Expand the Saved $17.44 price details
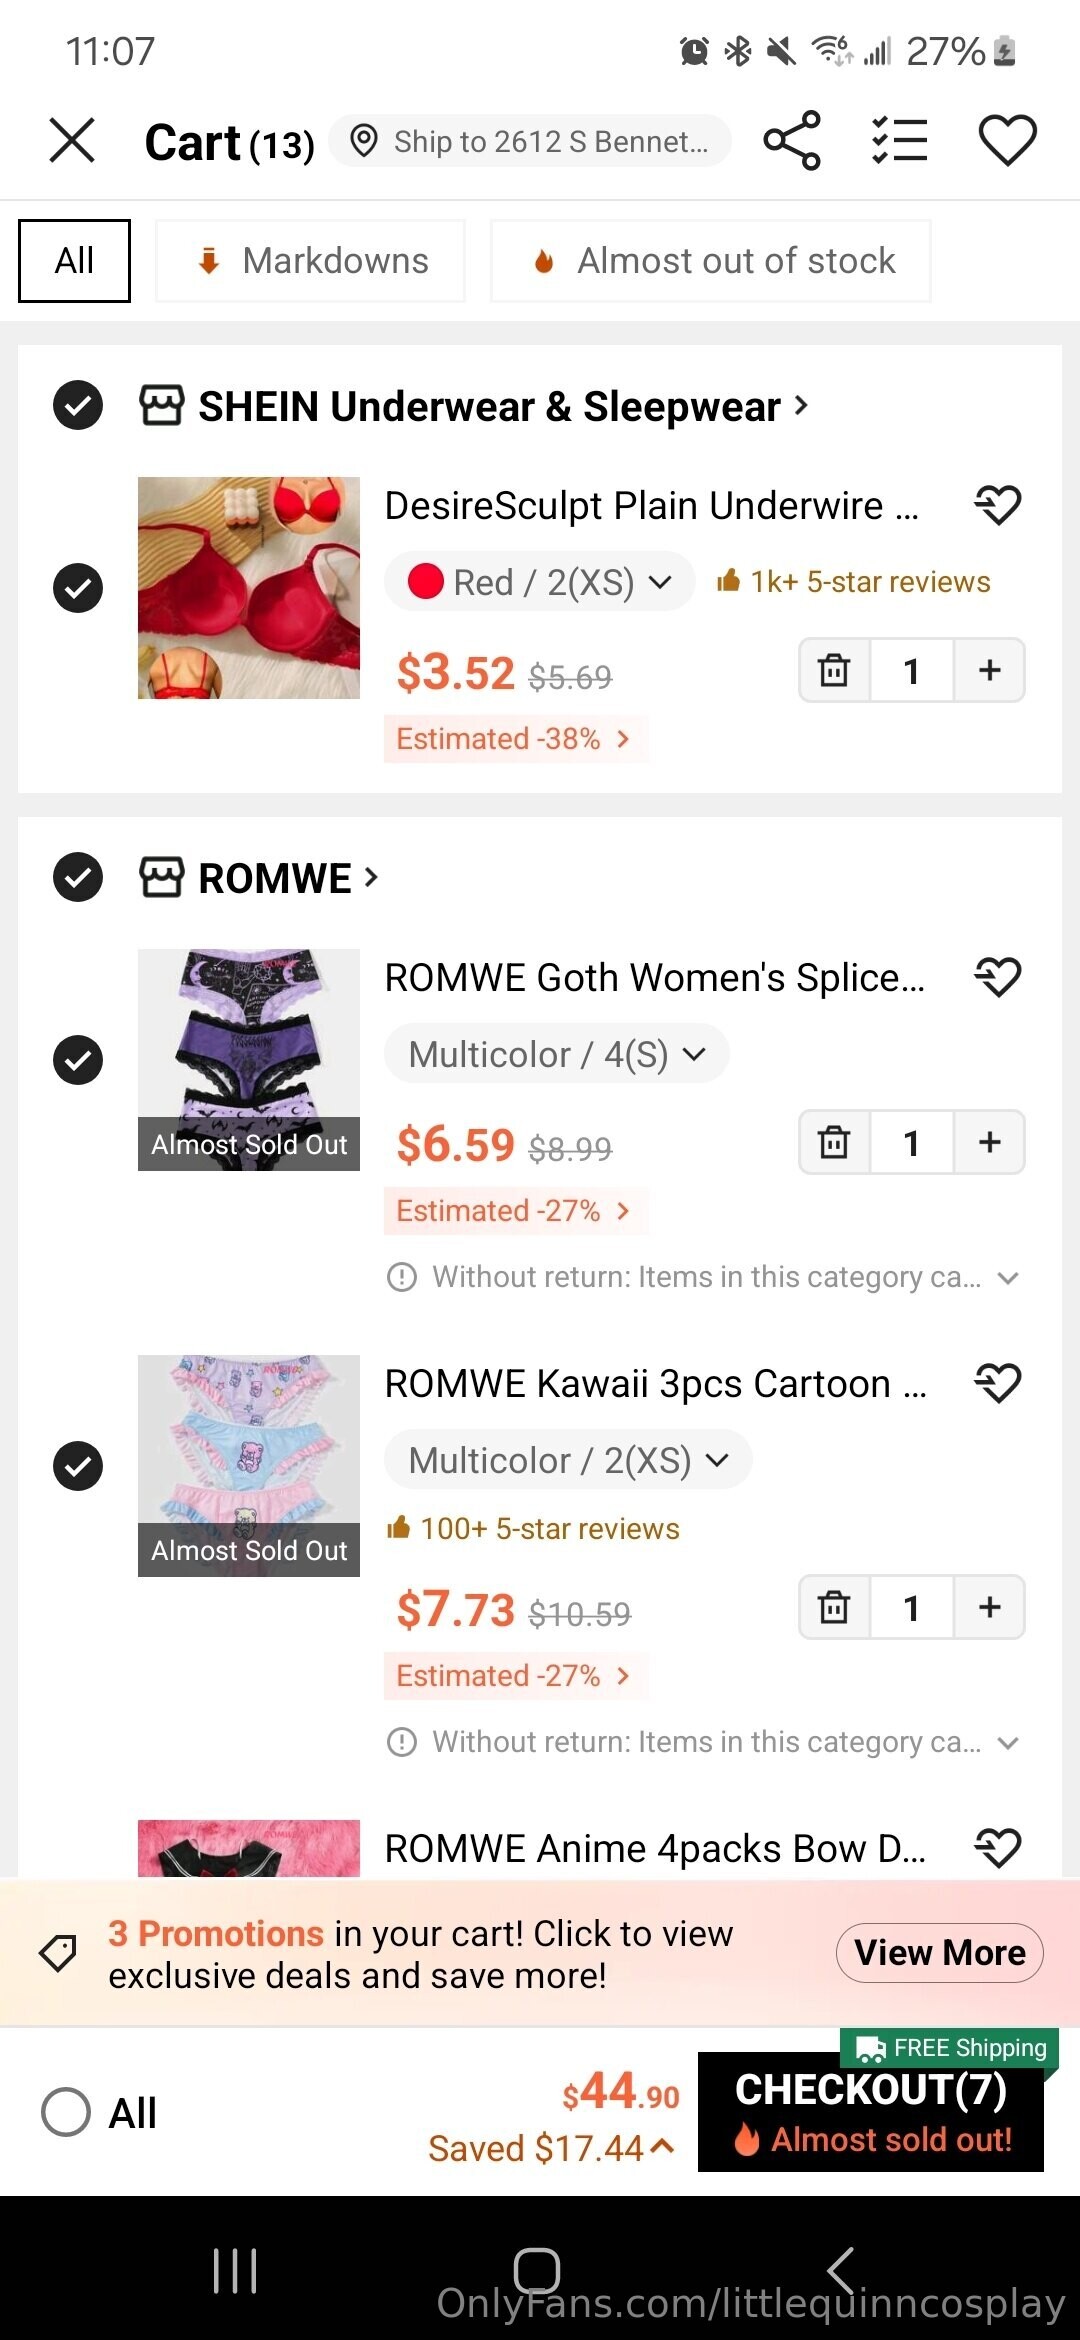 pos(550,2148)
